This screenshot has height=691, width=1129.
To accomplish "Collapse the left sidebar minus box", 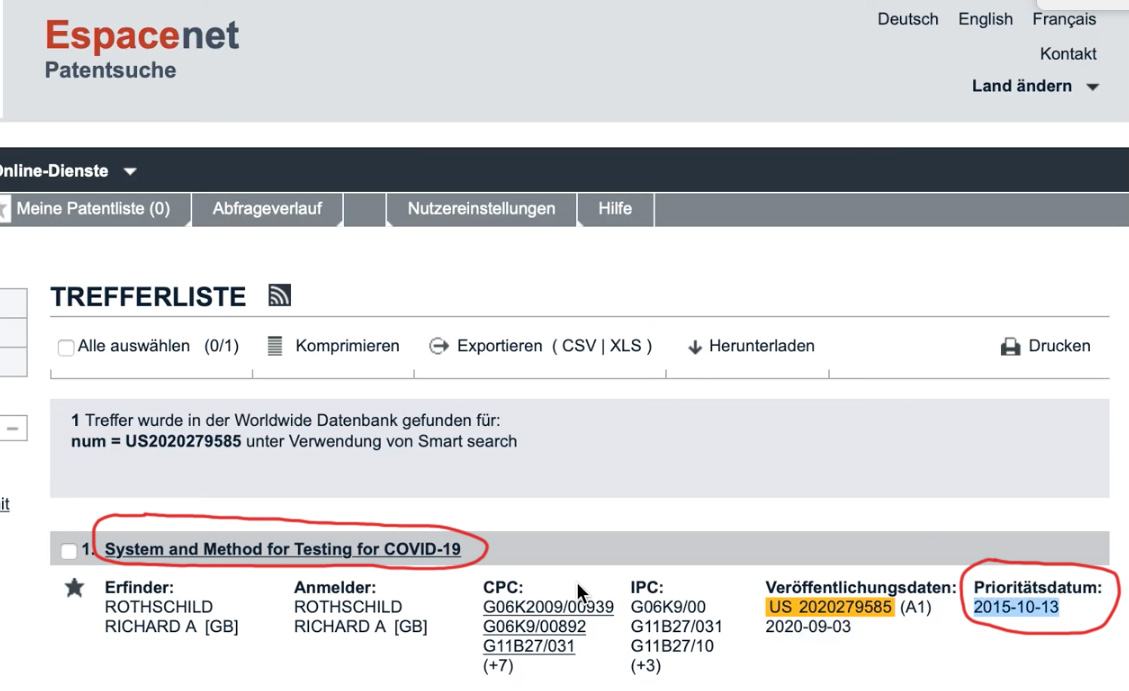I will 13,429.
